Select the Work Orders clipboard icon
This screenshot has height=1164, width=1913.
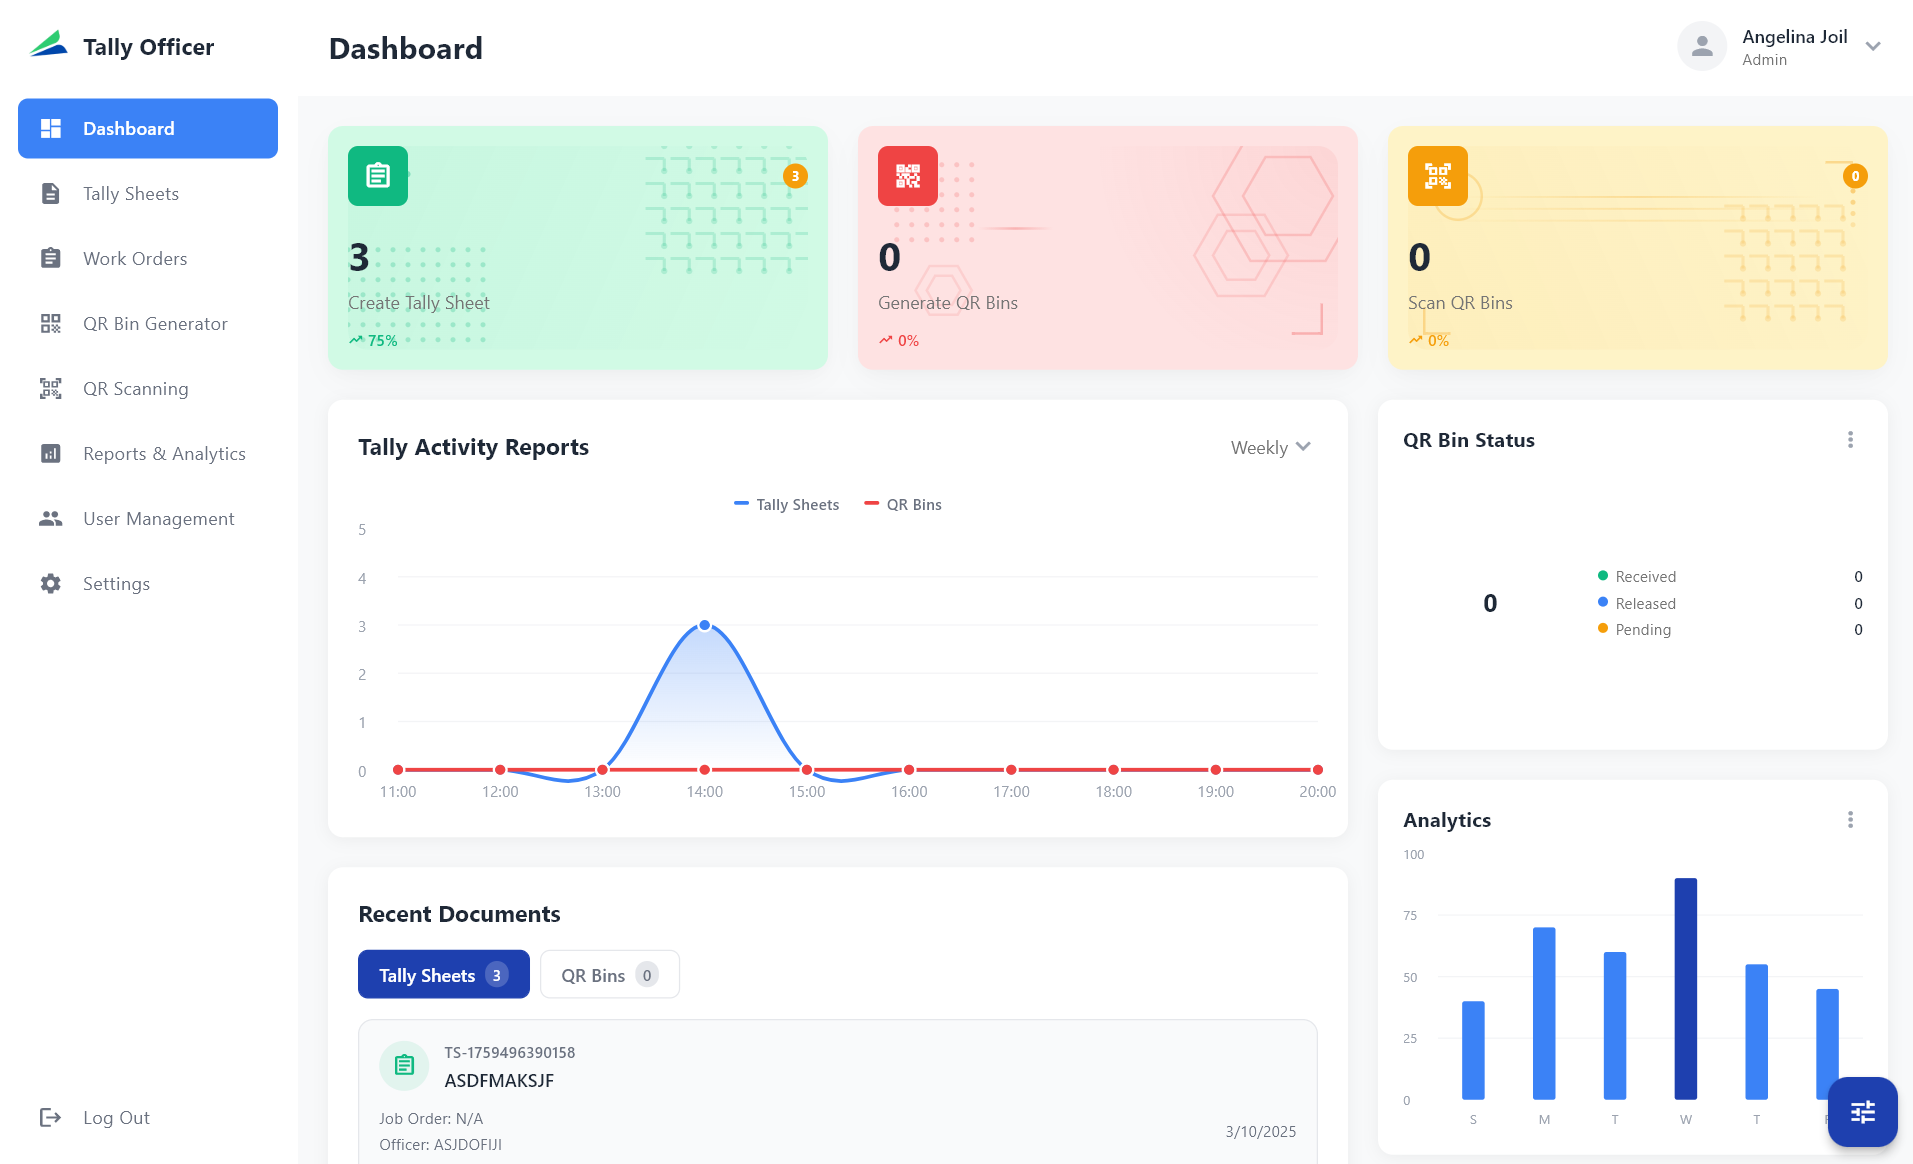[50, 258]
